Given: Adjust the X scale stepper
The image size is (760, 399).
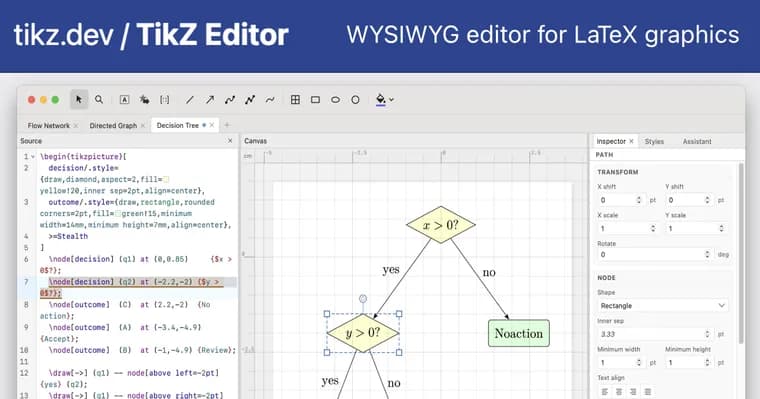Looking at the screenshot, I should coord(653,228).
